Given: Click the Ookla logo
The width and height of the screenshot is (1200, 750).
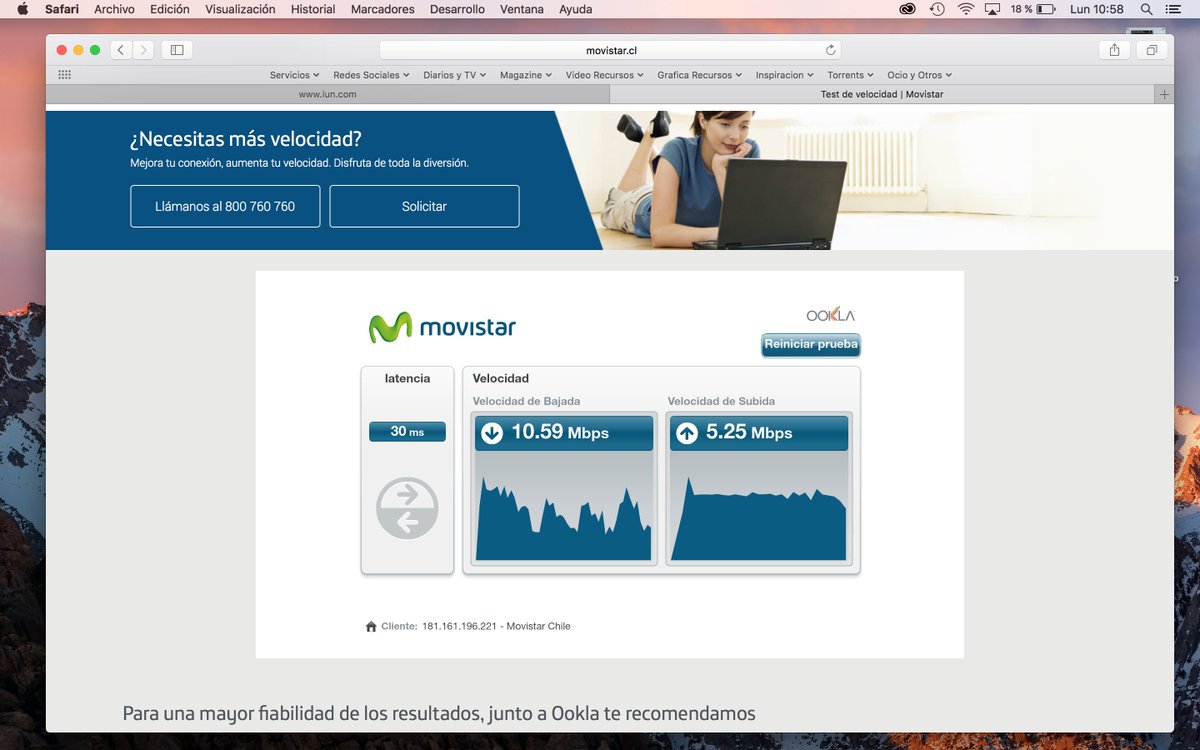Looking at the screenshot, I should (831, 315).
